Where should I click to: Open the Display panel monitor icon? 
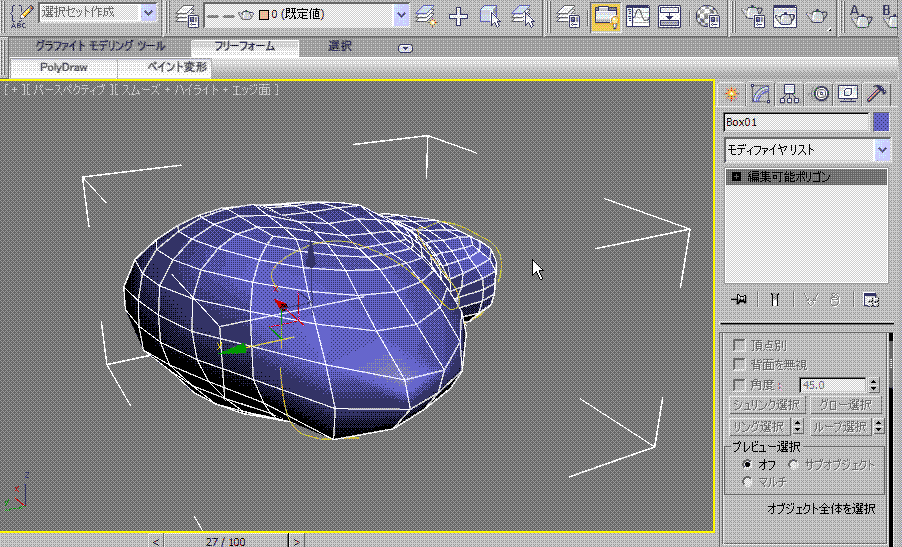[848, 93]
